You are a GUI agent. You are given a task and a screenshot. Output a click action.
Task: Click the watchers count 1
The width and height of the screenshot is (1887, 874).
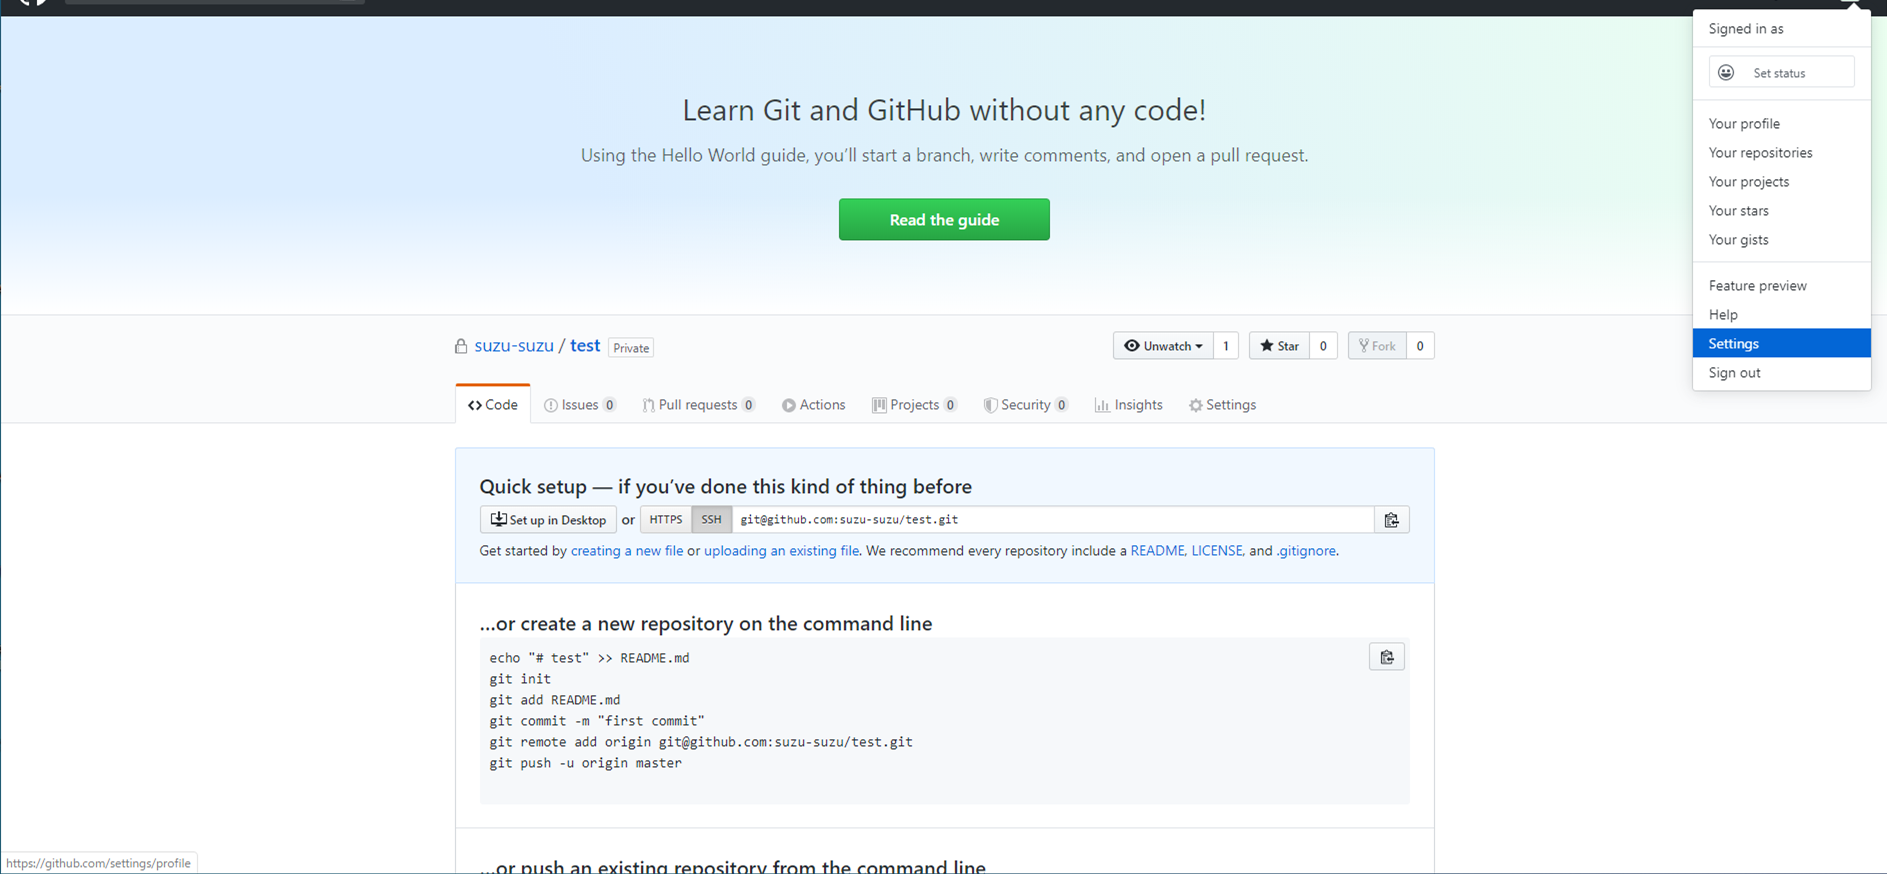[x=1226, y=346]
